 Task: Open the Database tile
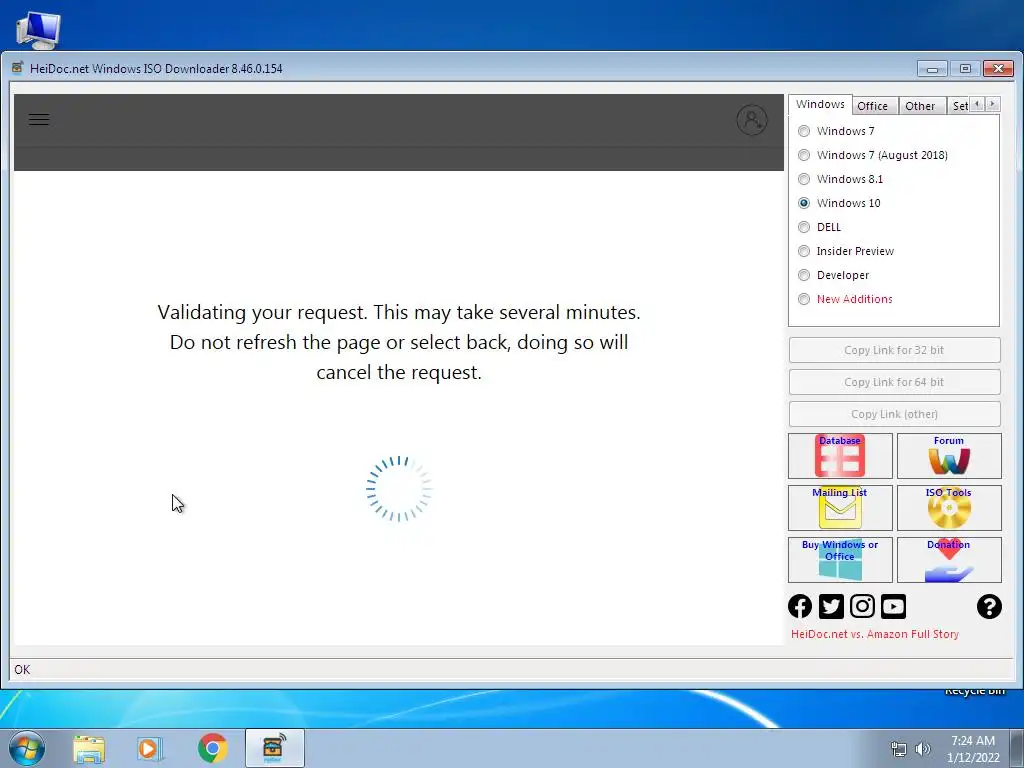[x=840, y=456]
